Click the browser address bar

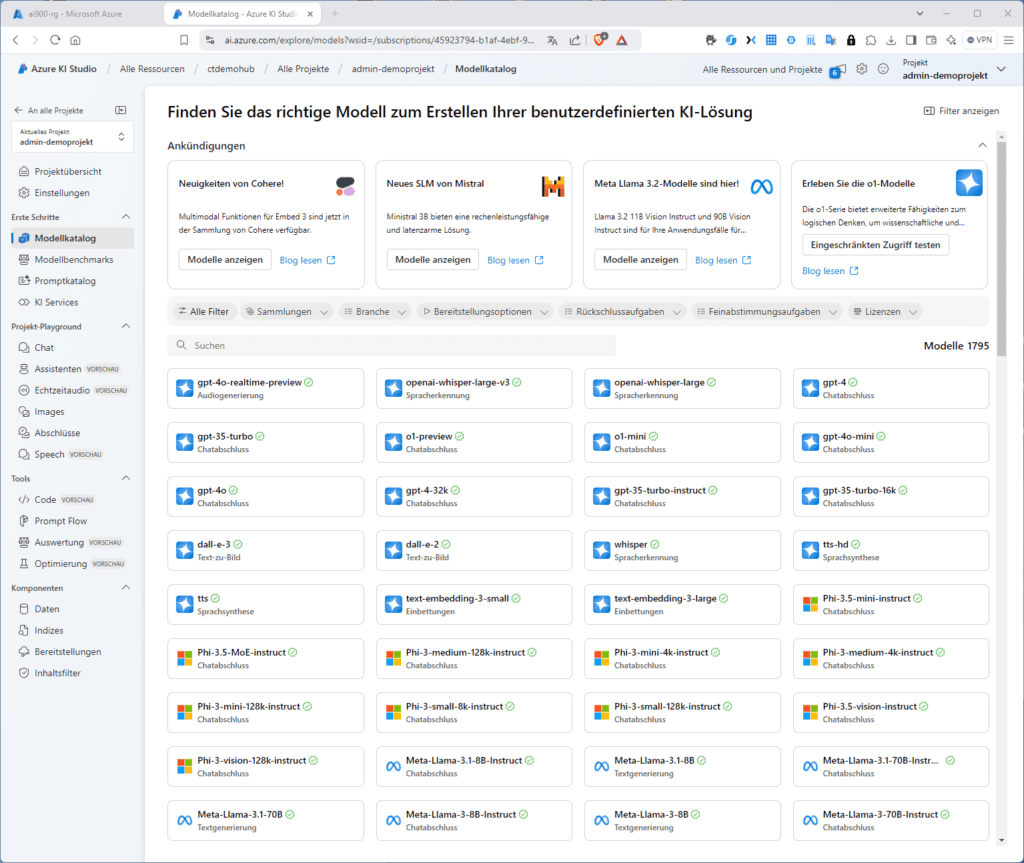pos(379,41)
